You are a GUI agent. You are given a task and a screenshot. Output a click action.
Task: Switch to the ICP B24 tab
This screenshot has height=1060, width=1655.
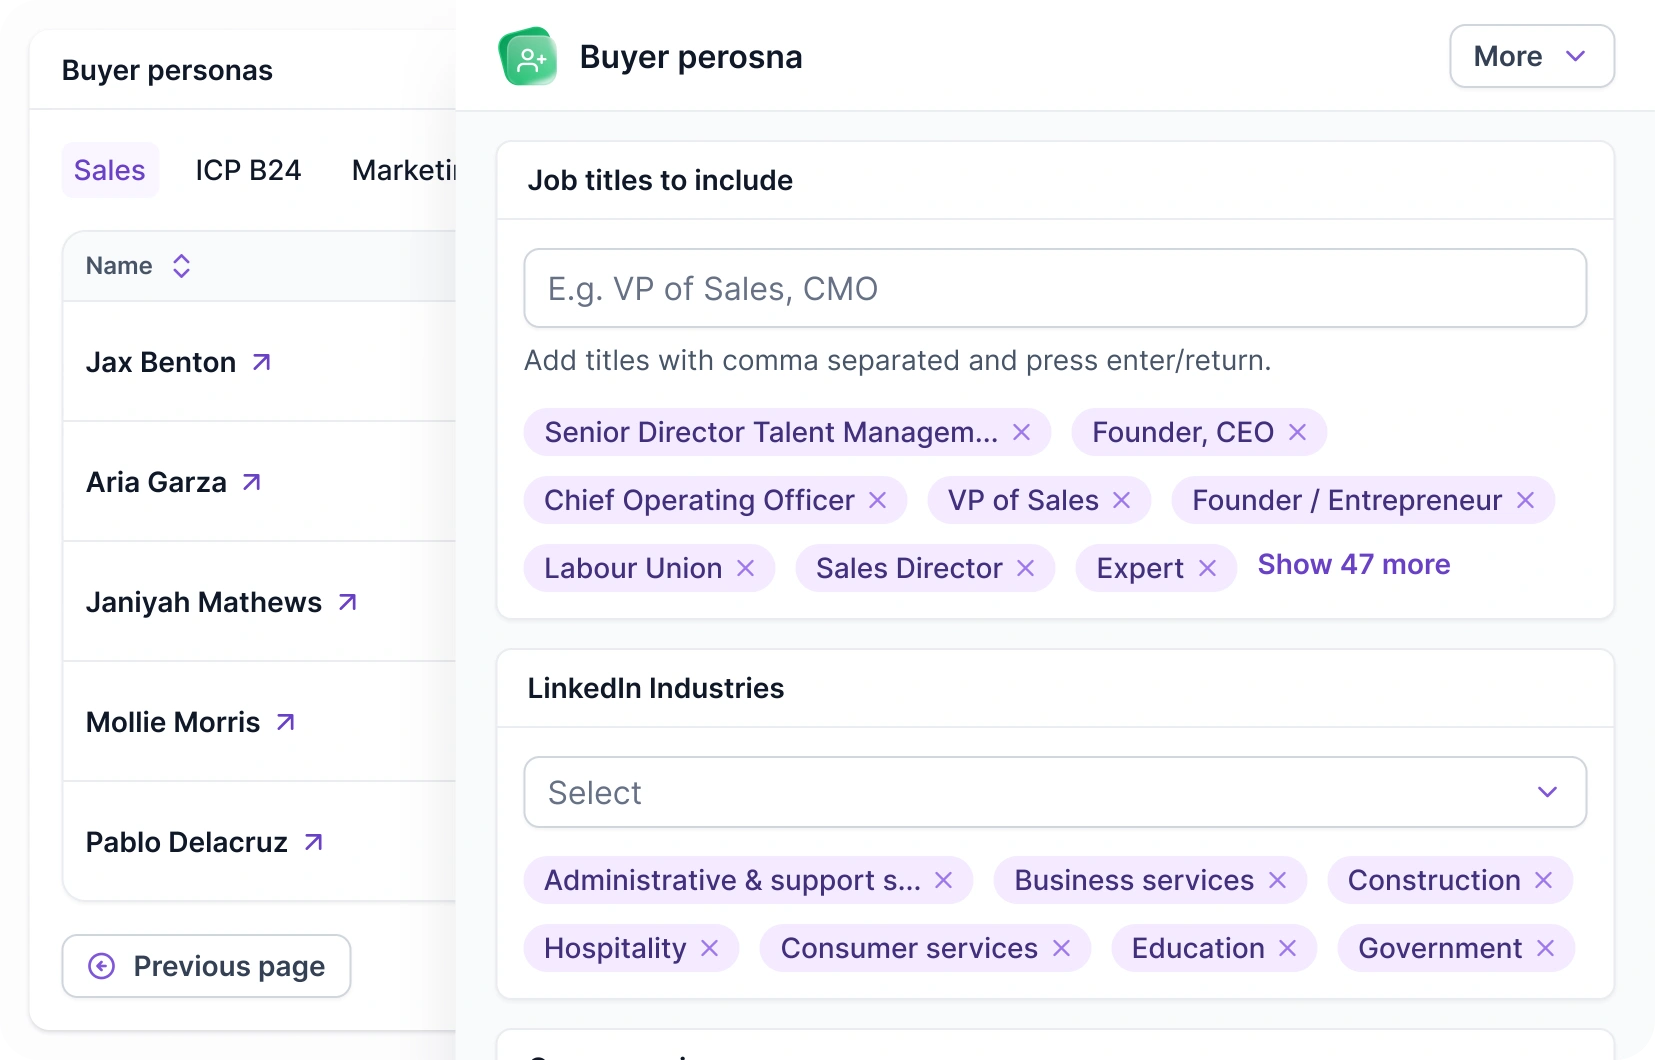click(248, 170)
